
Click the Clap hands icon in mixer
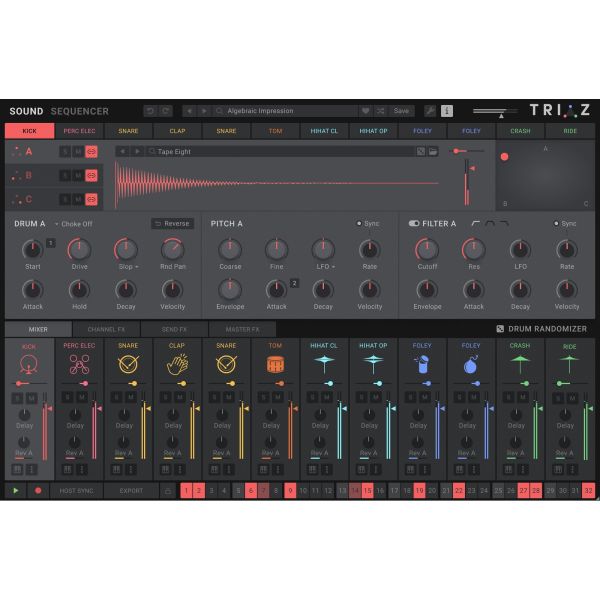click(177, 364)
